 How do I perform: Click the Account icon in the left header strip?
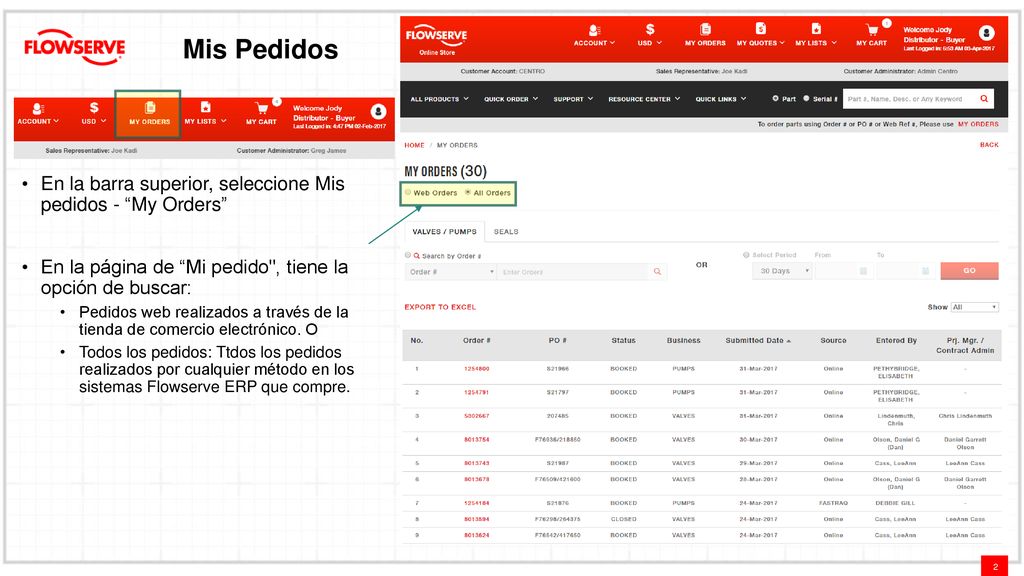[38, 109]
